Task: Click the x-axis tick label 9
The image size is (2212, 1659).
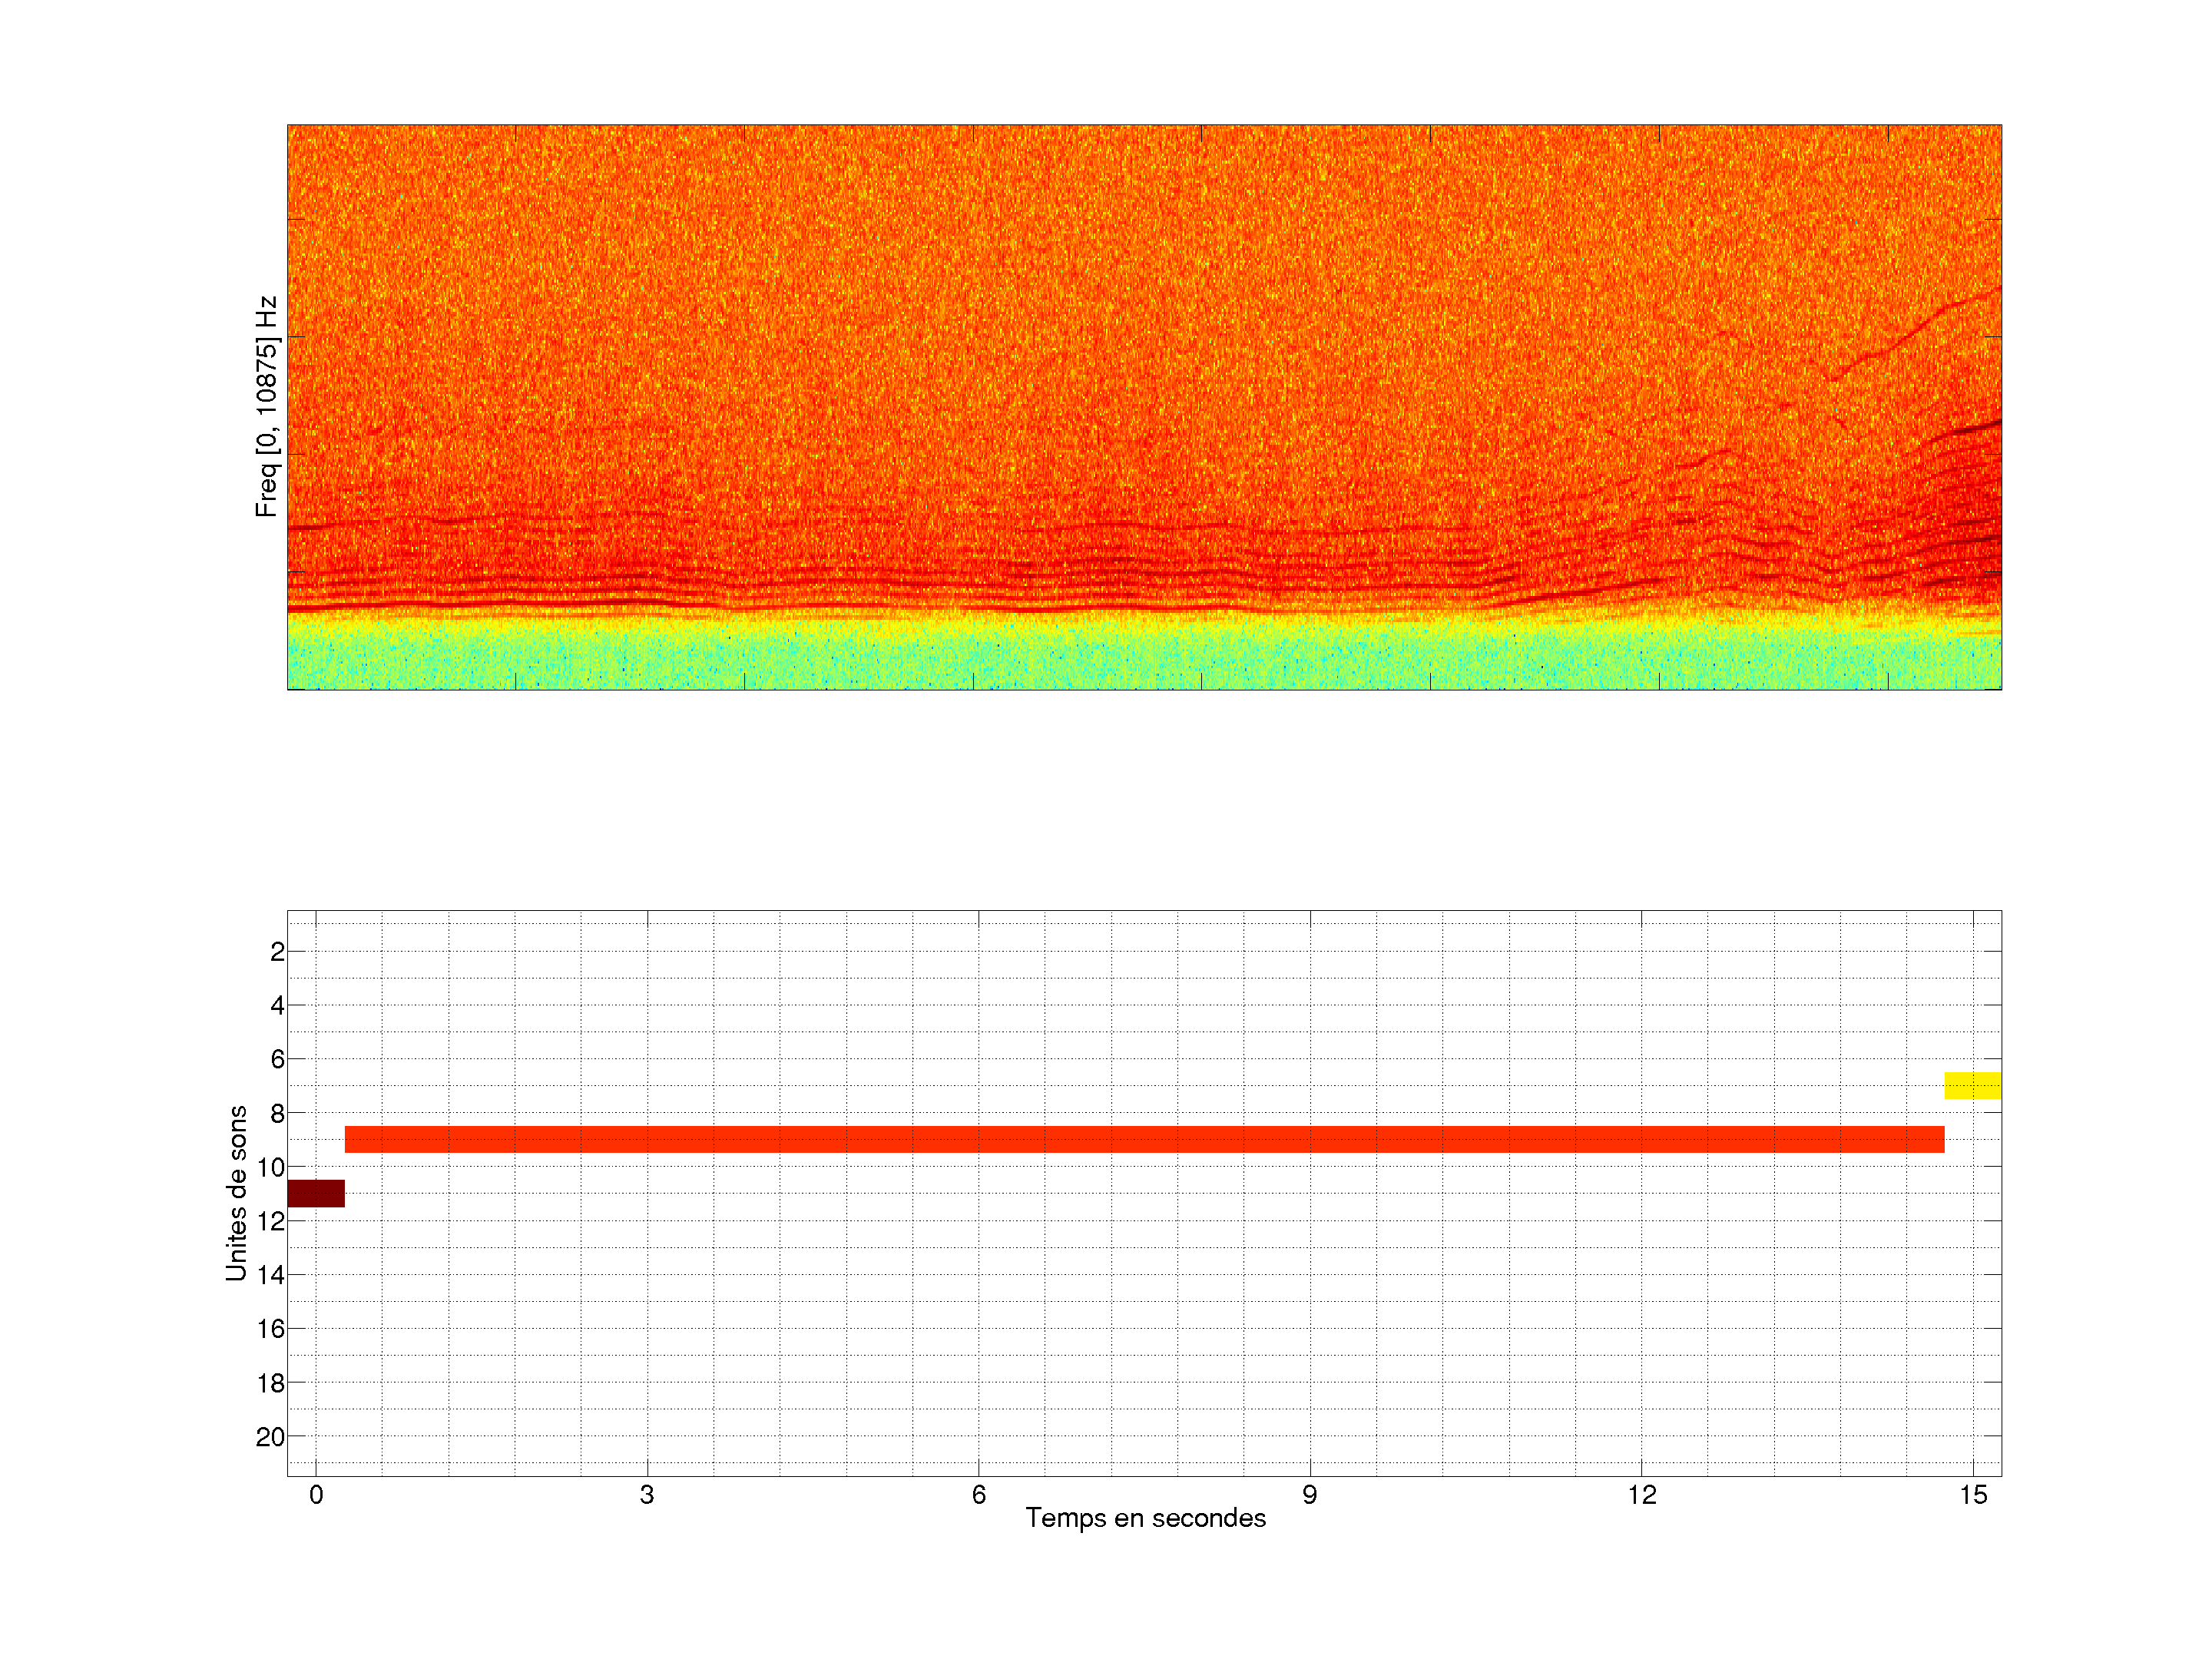Action: click(x=1310, y=1495)
